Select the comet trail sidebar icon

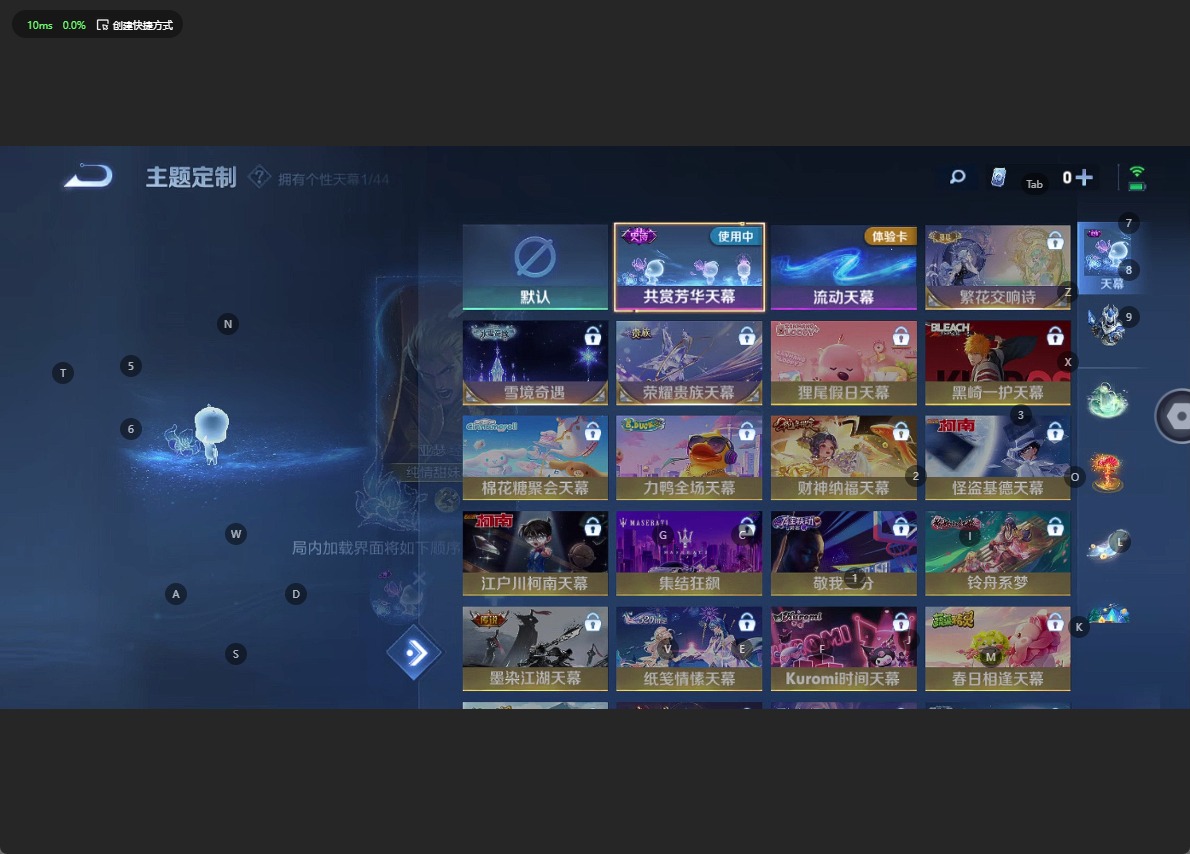tap(1107, 544)
